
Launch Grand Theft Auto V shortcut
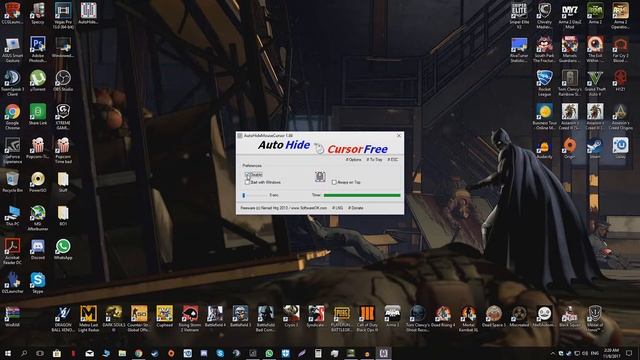tap(595, 83)
